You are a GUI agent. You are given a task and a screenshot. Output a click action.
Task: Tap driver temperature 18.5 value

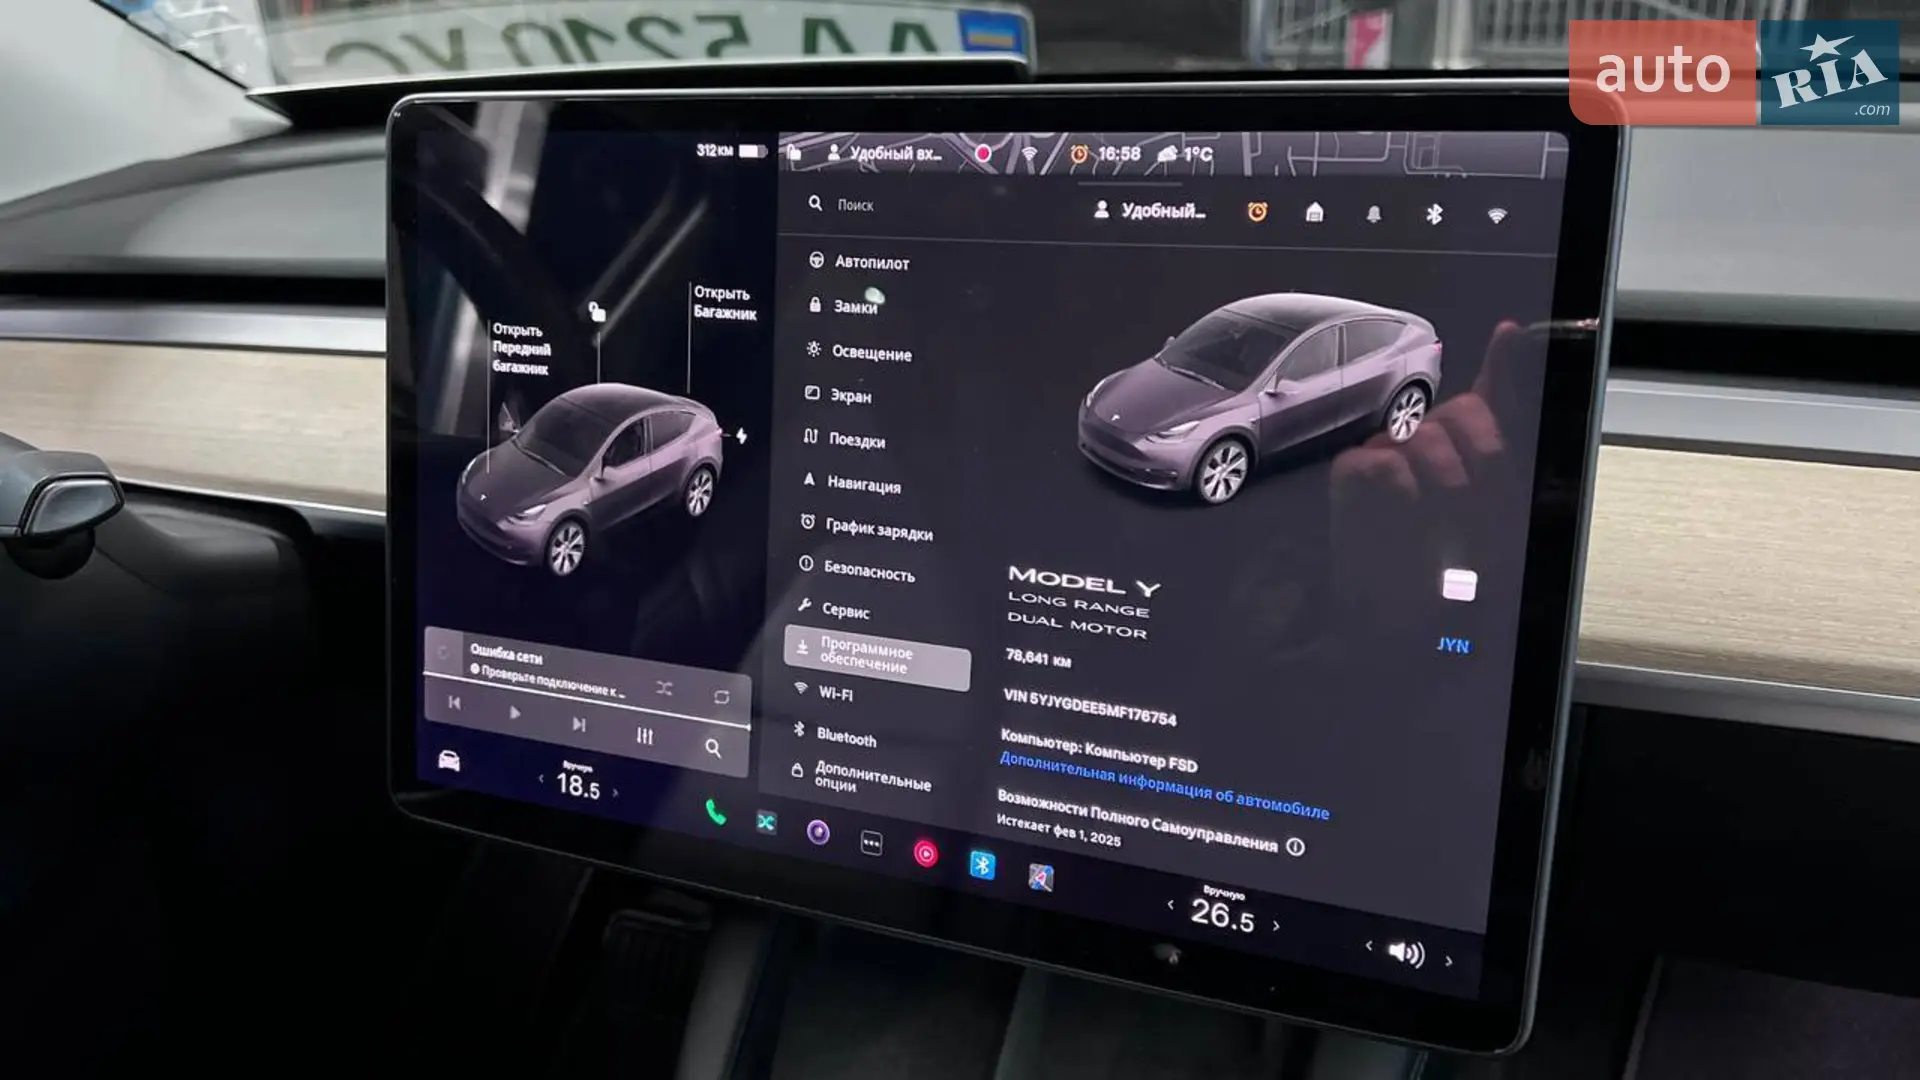(578, 785)
